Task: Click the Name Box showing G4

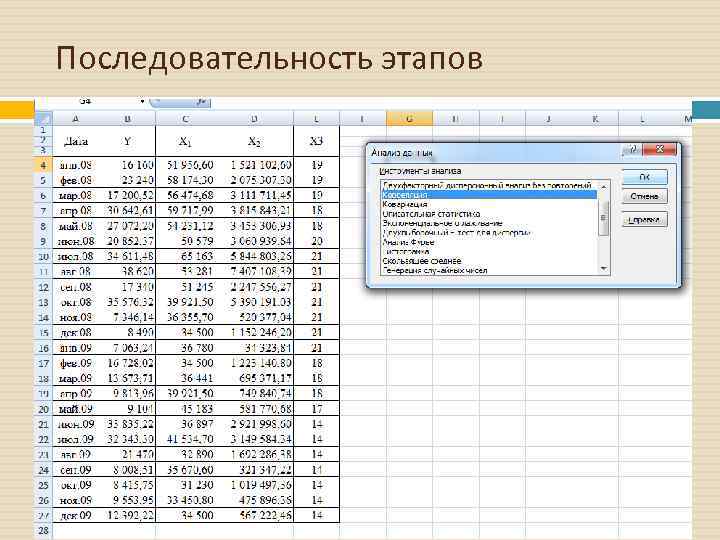Action: pyautogui.click(x=86, y=101)
